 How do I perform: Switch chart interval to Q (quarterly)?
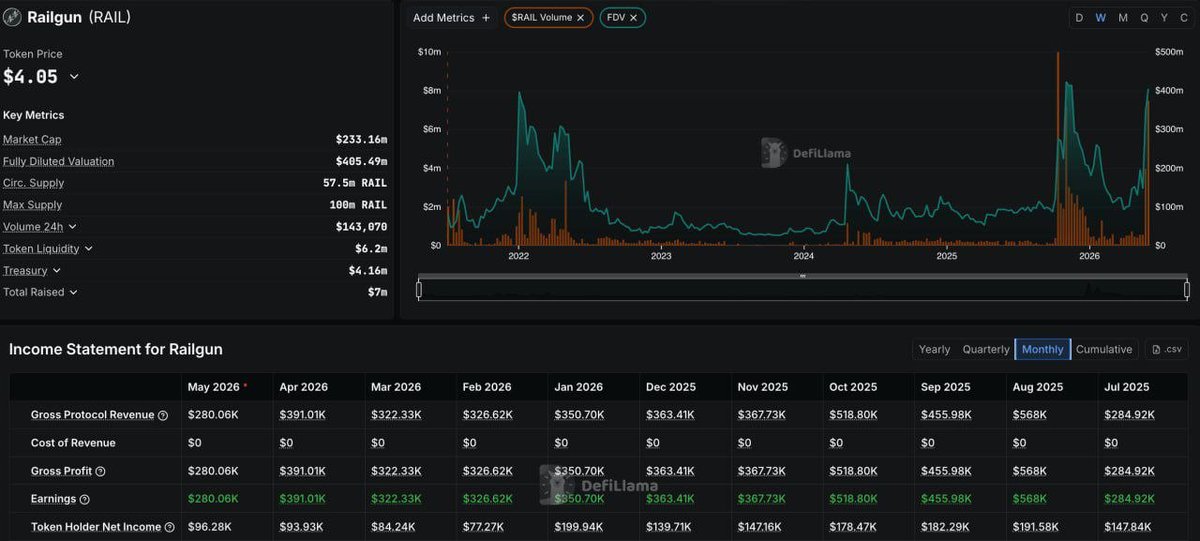1144,18
